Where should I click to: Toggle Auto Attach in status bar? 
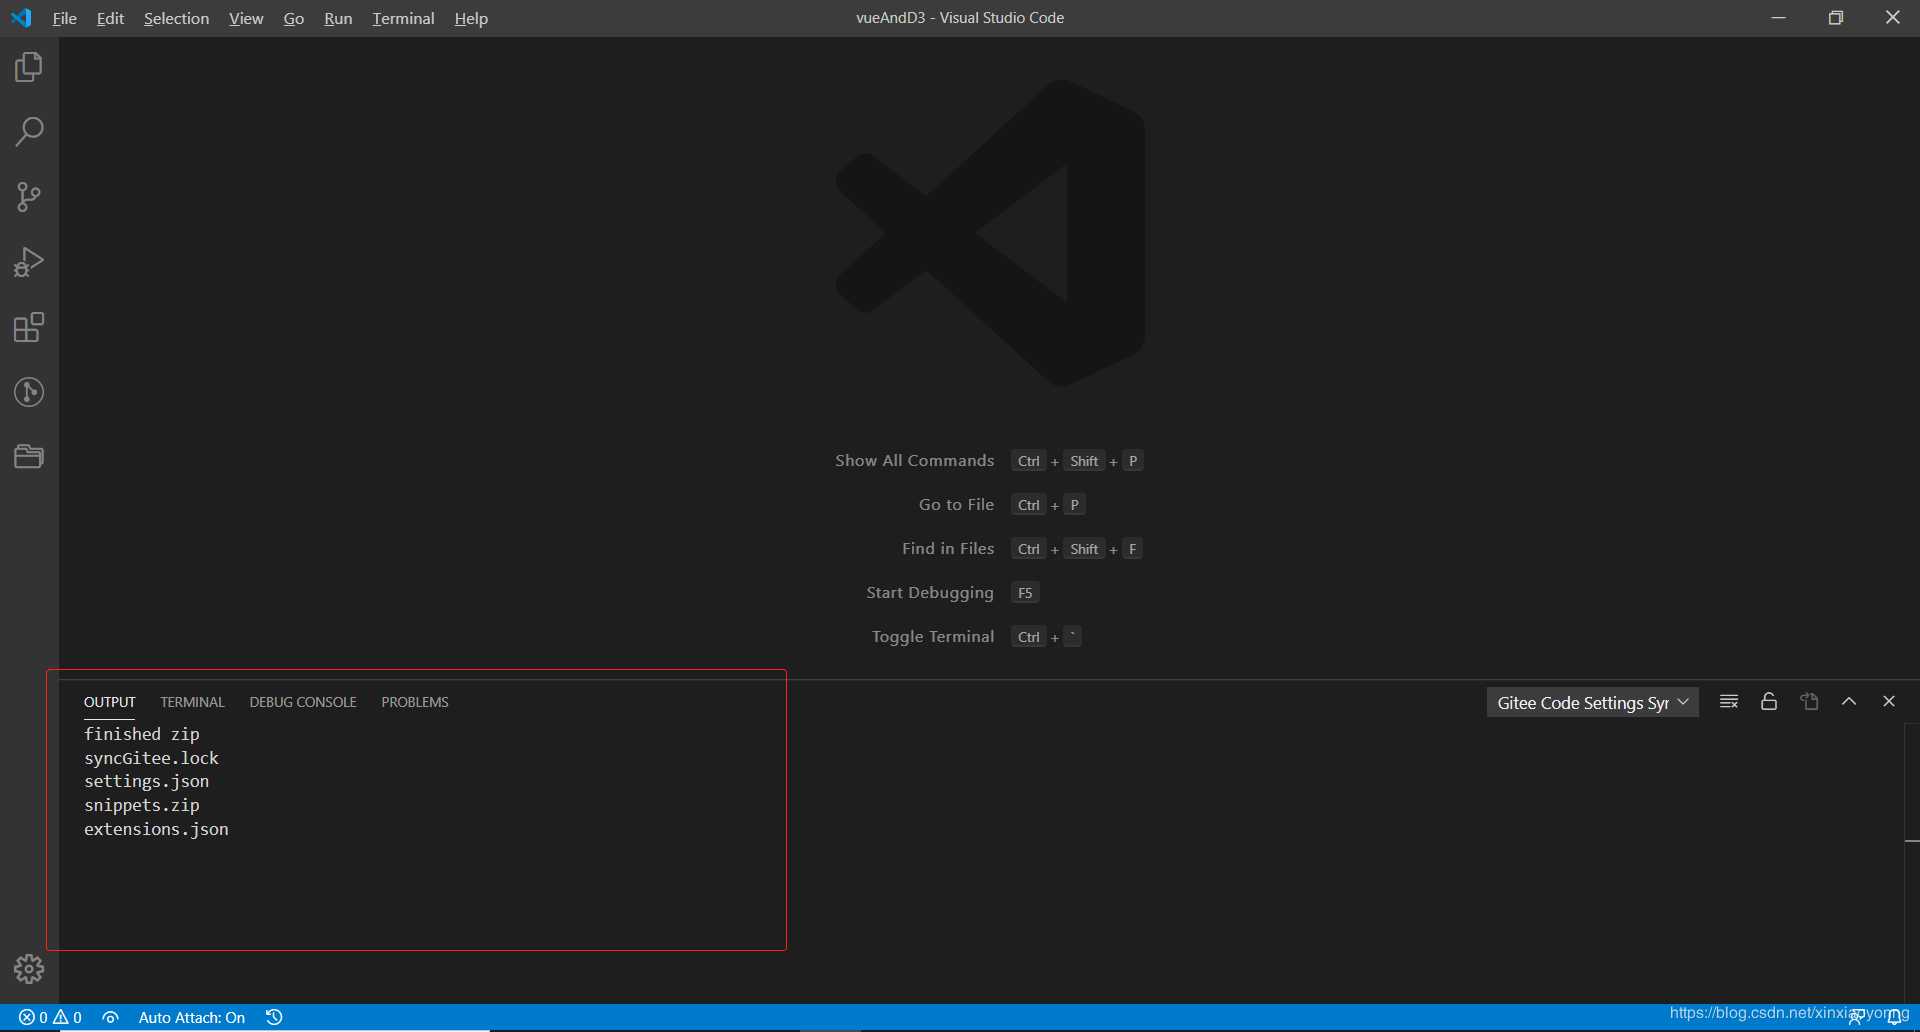click(191, 1017)
